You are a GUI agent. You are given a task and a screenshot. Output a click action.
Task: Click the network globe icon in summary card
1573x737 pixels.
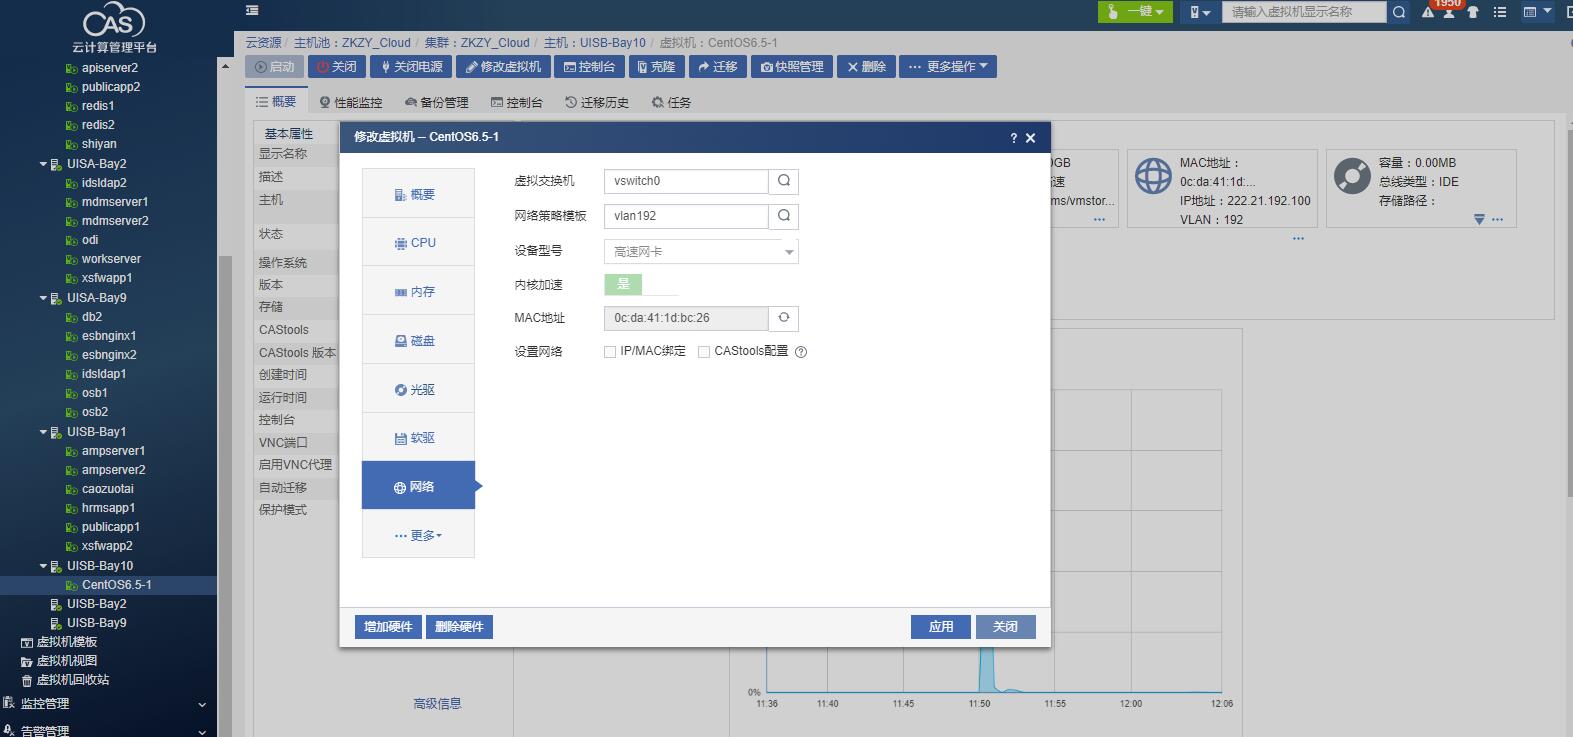click(1153, 176)
